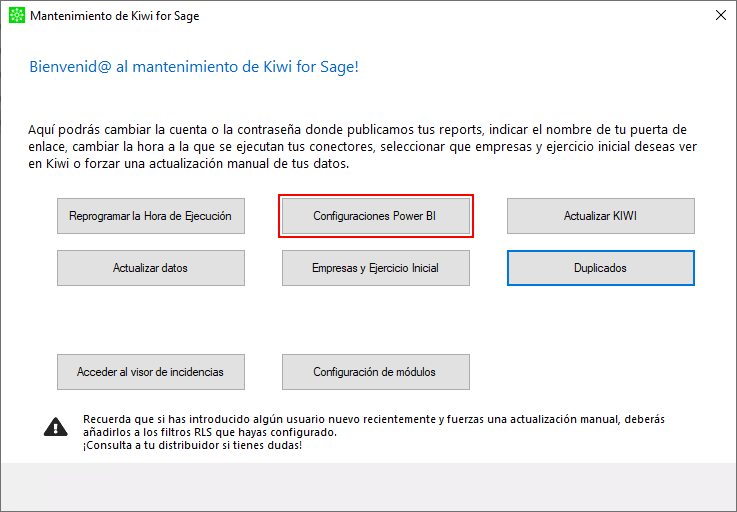
Task: Access Acceder al visor de incidencias
Action: click(151, 372)
